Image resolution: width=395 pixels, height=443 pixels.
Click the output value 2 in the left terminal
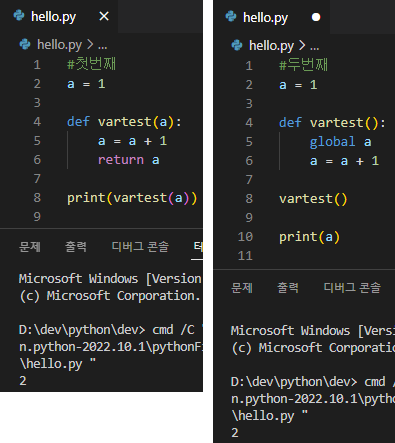23,381
